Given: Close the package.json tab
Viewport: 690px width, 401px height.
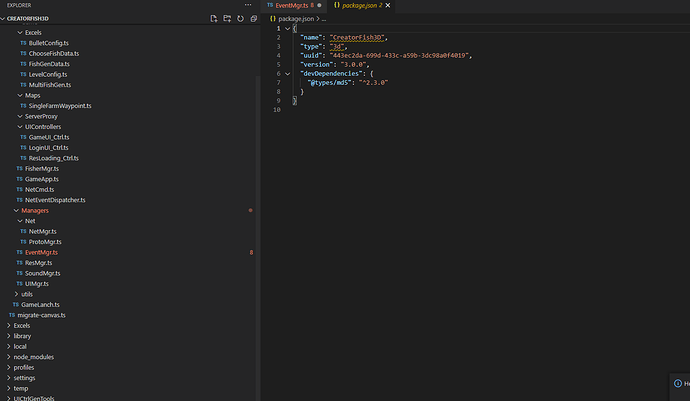Looking at the screenshot, I should (388, 5).
